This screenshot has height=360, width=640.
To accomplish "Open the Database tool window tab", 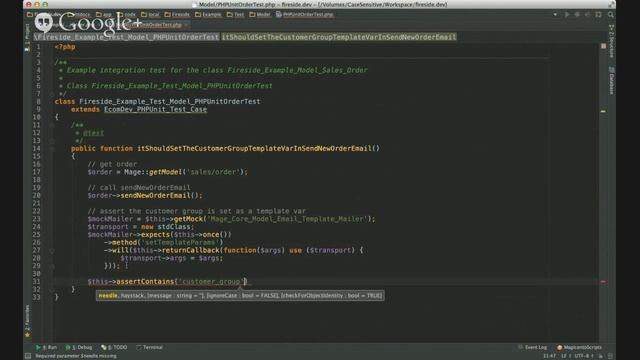I will (x=611, y=81).
